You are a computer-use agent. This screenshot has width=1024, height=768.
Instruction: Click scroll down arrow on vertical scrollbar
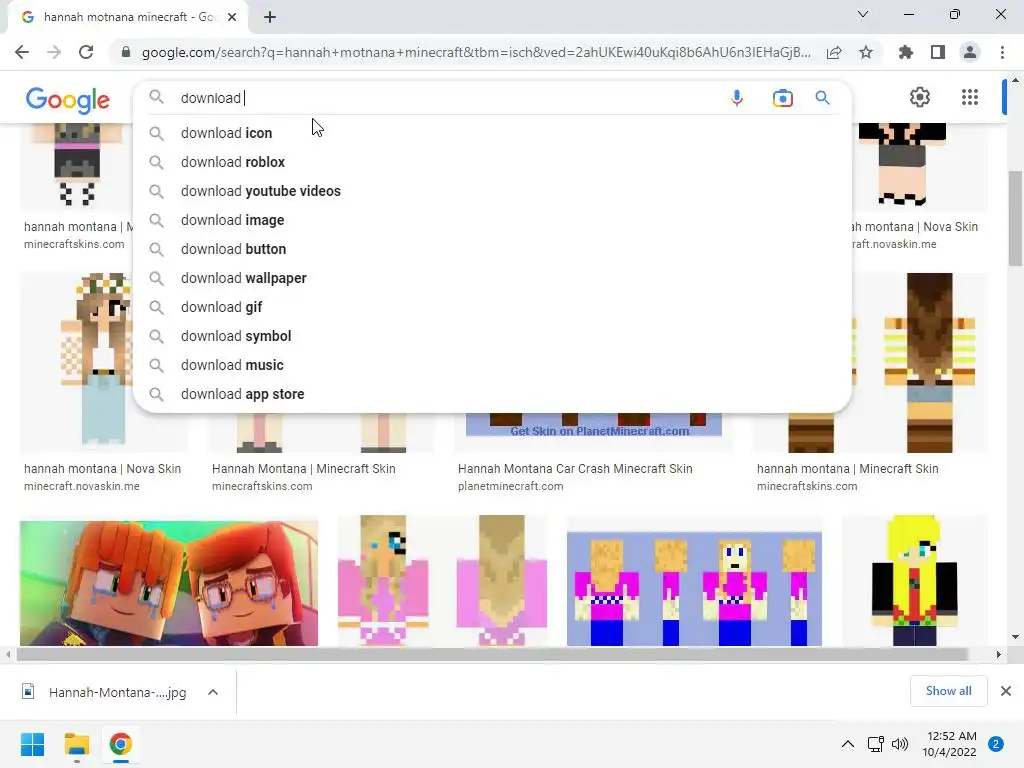(1015, 637)
